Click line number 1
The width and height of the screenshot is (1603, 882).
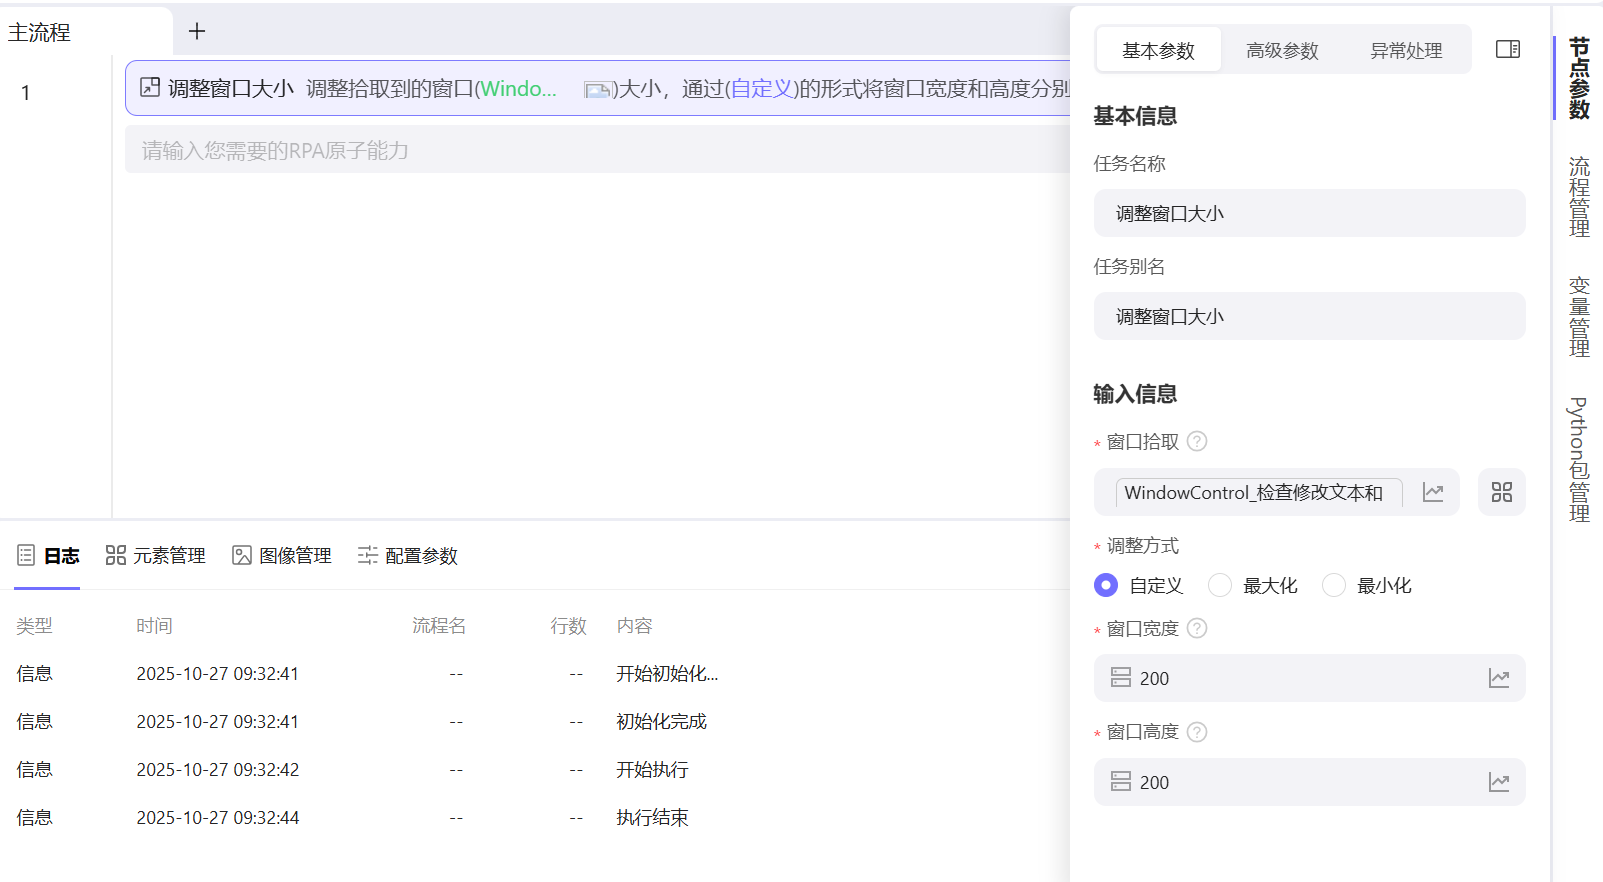click(x=26, y=93)
